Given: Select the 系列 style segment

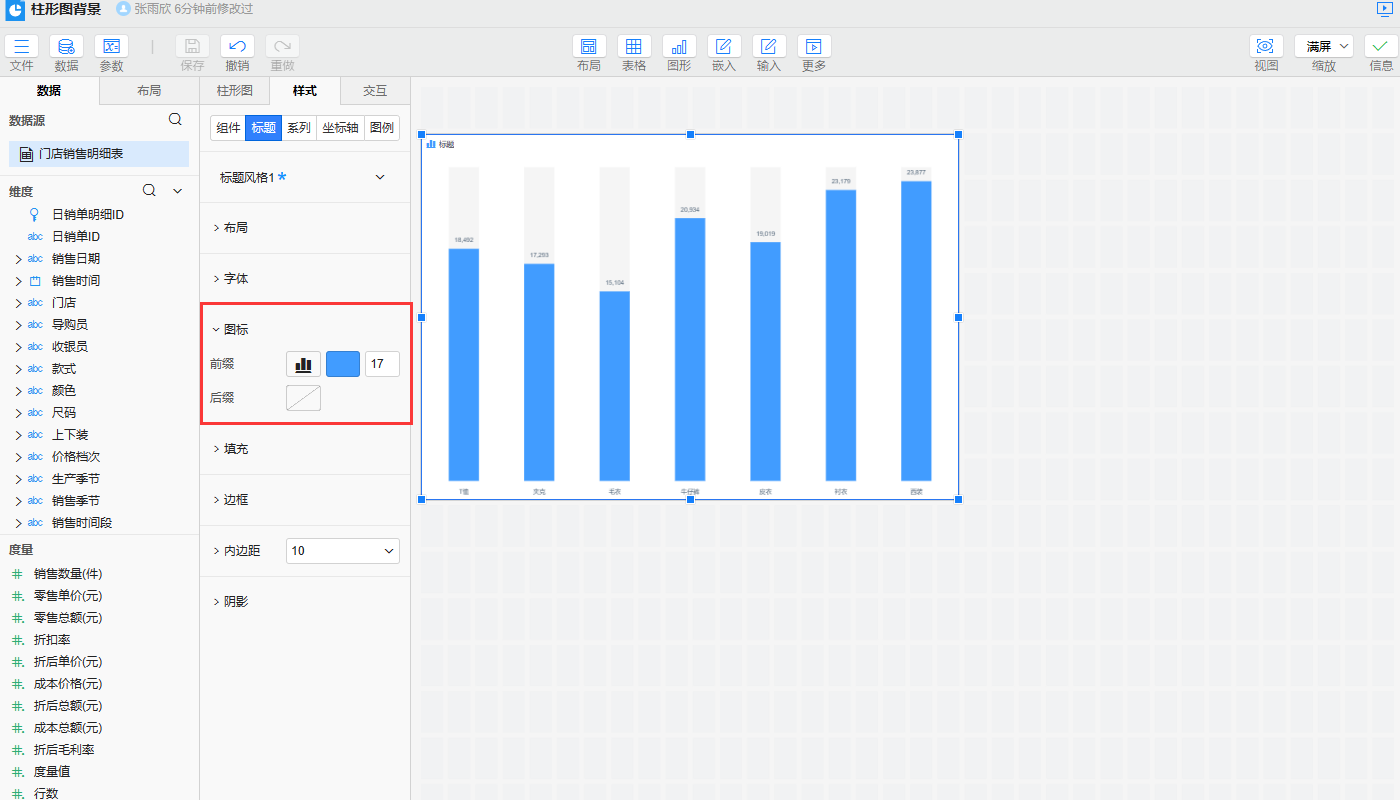Looking at the screenshot, I should point(298,128).
